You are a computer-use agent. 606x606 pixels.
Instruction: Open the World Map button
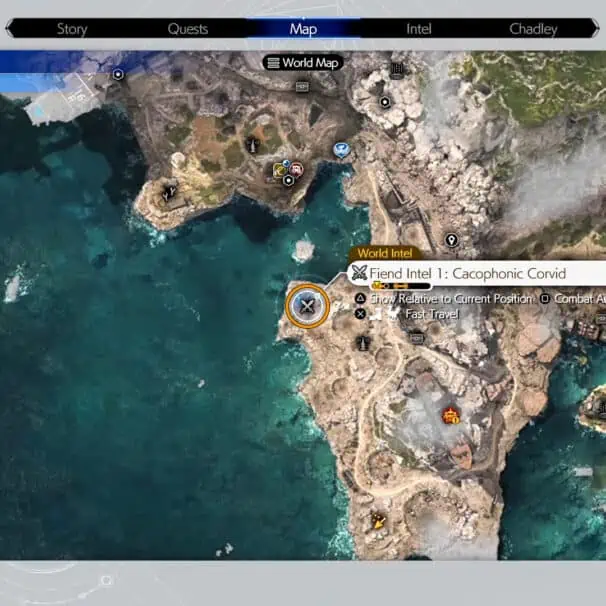click(303, 63)
